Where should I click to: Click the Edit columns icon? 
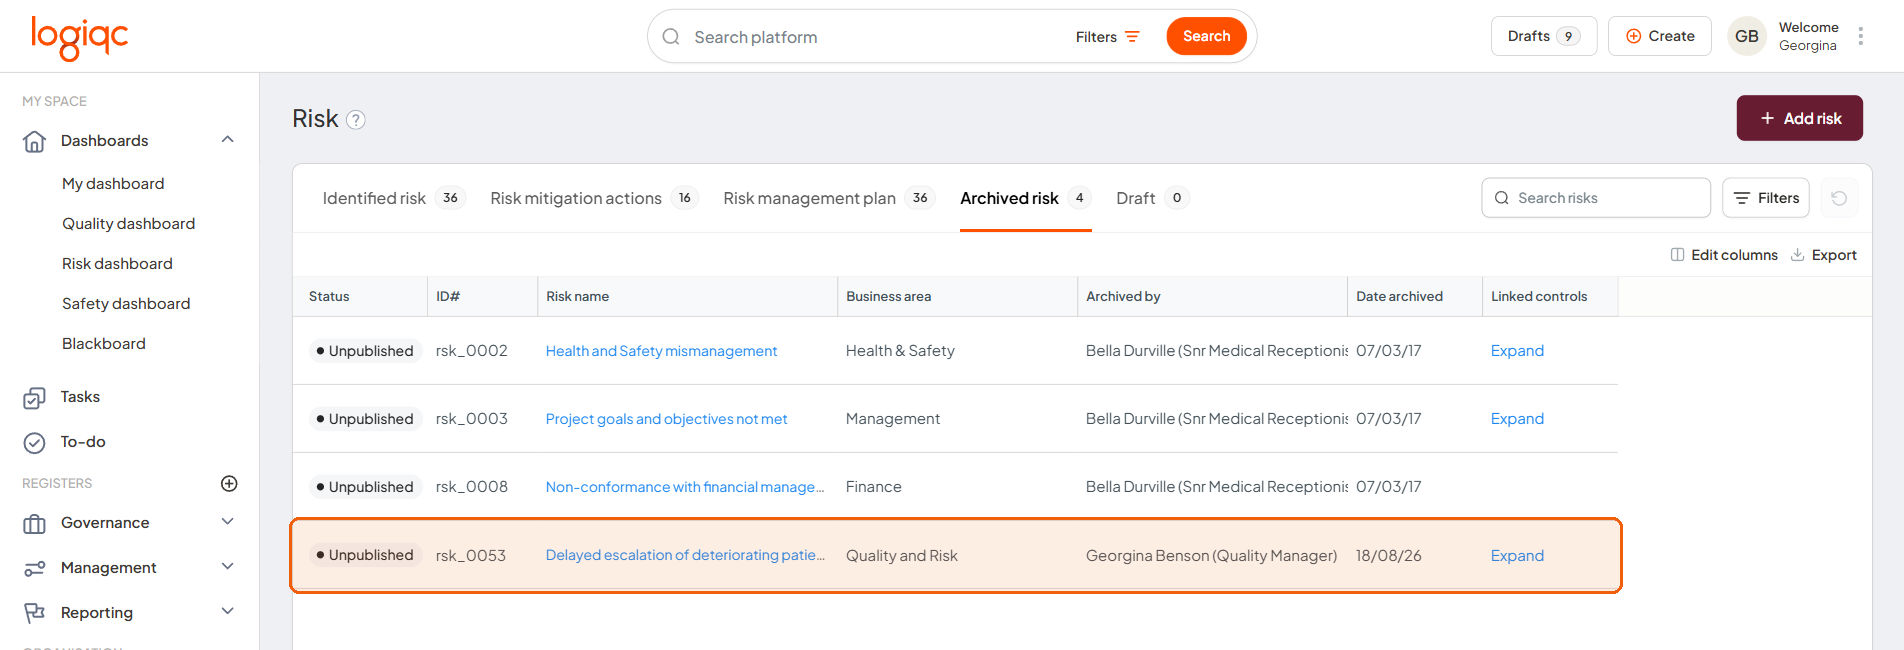point(1677,255)
